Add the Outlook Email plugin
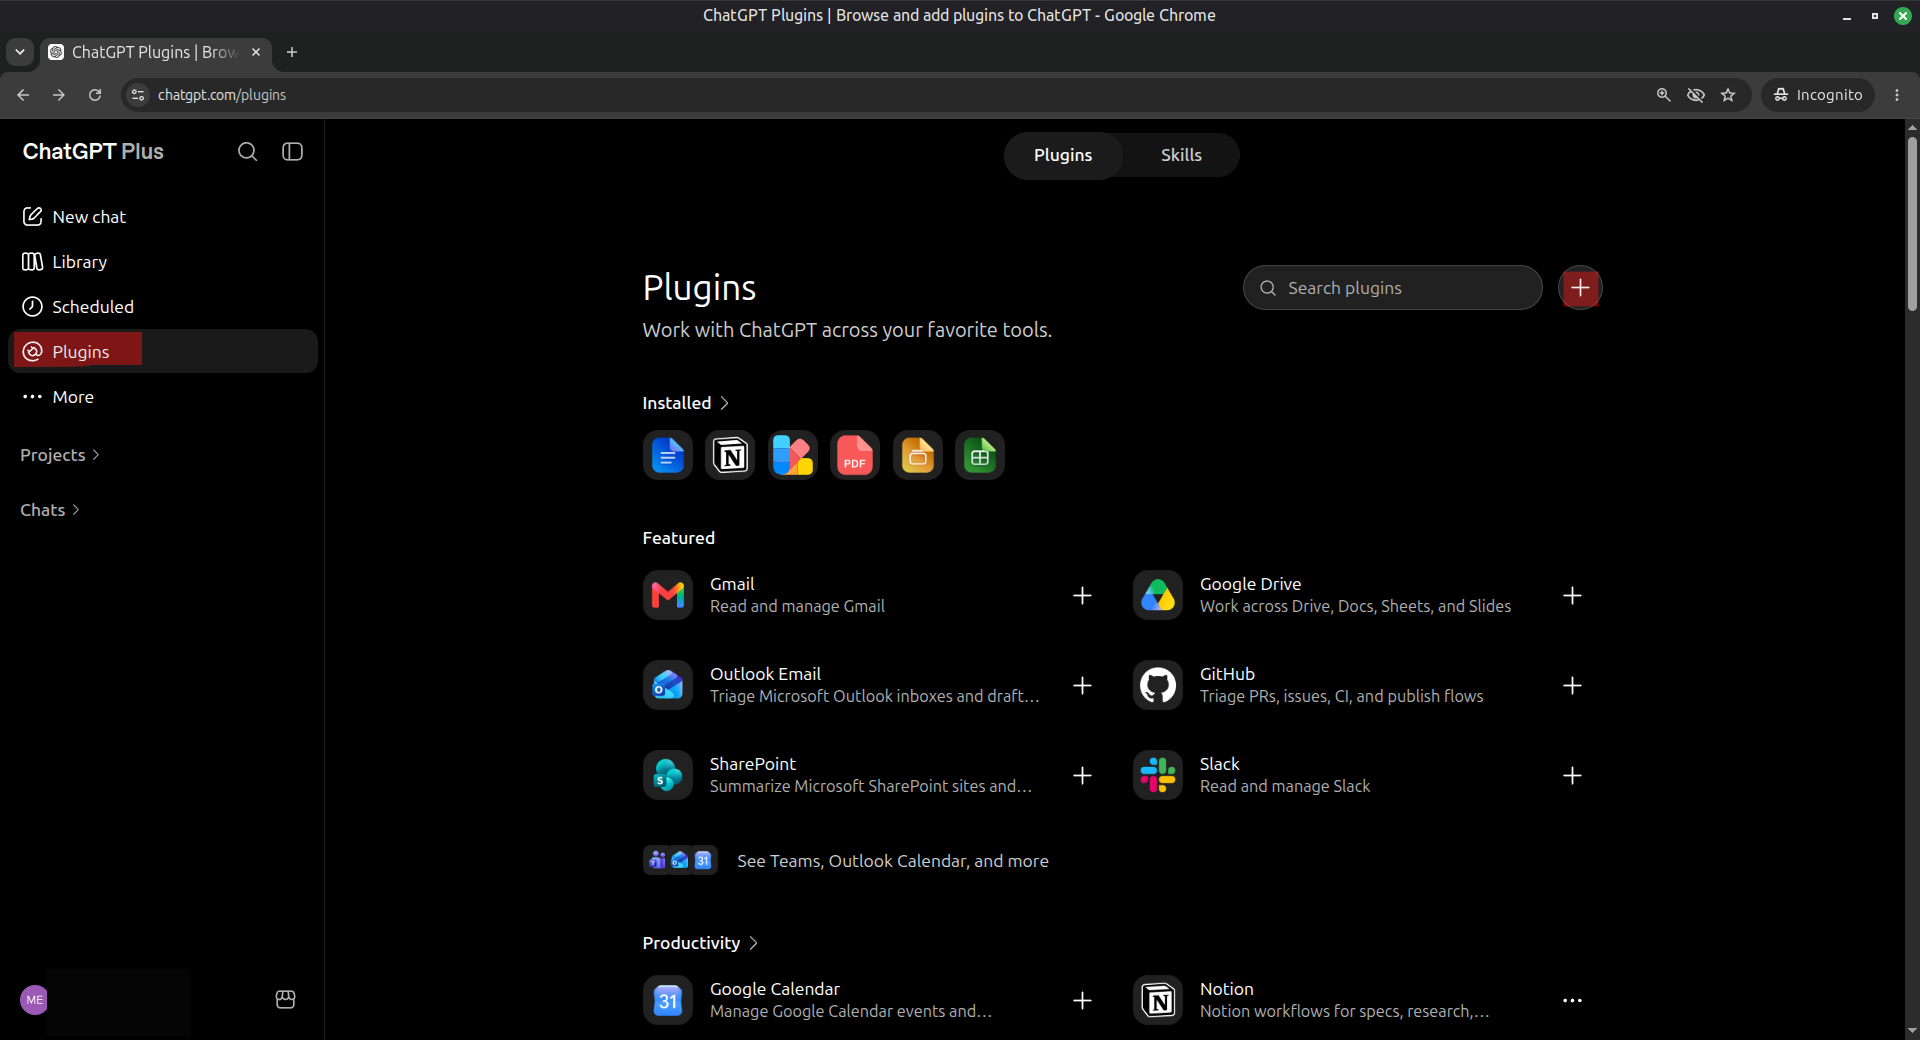The image size is (1920, 1040). pos(1082,686)
